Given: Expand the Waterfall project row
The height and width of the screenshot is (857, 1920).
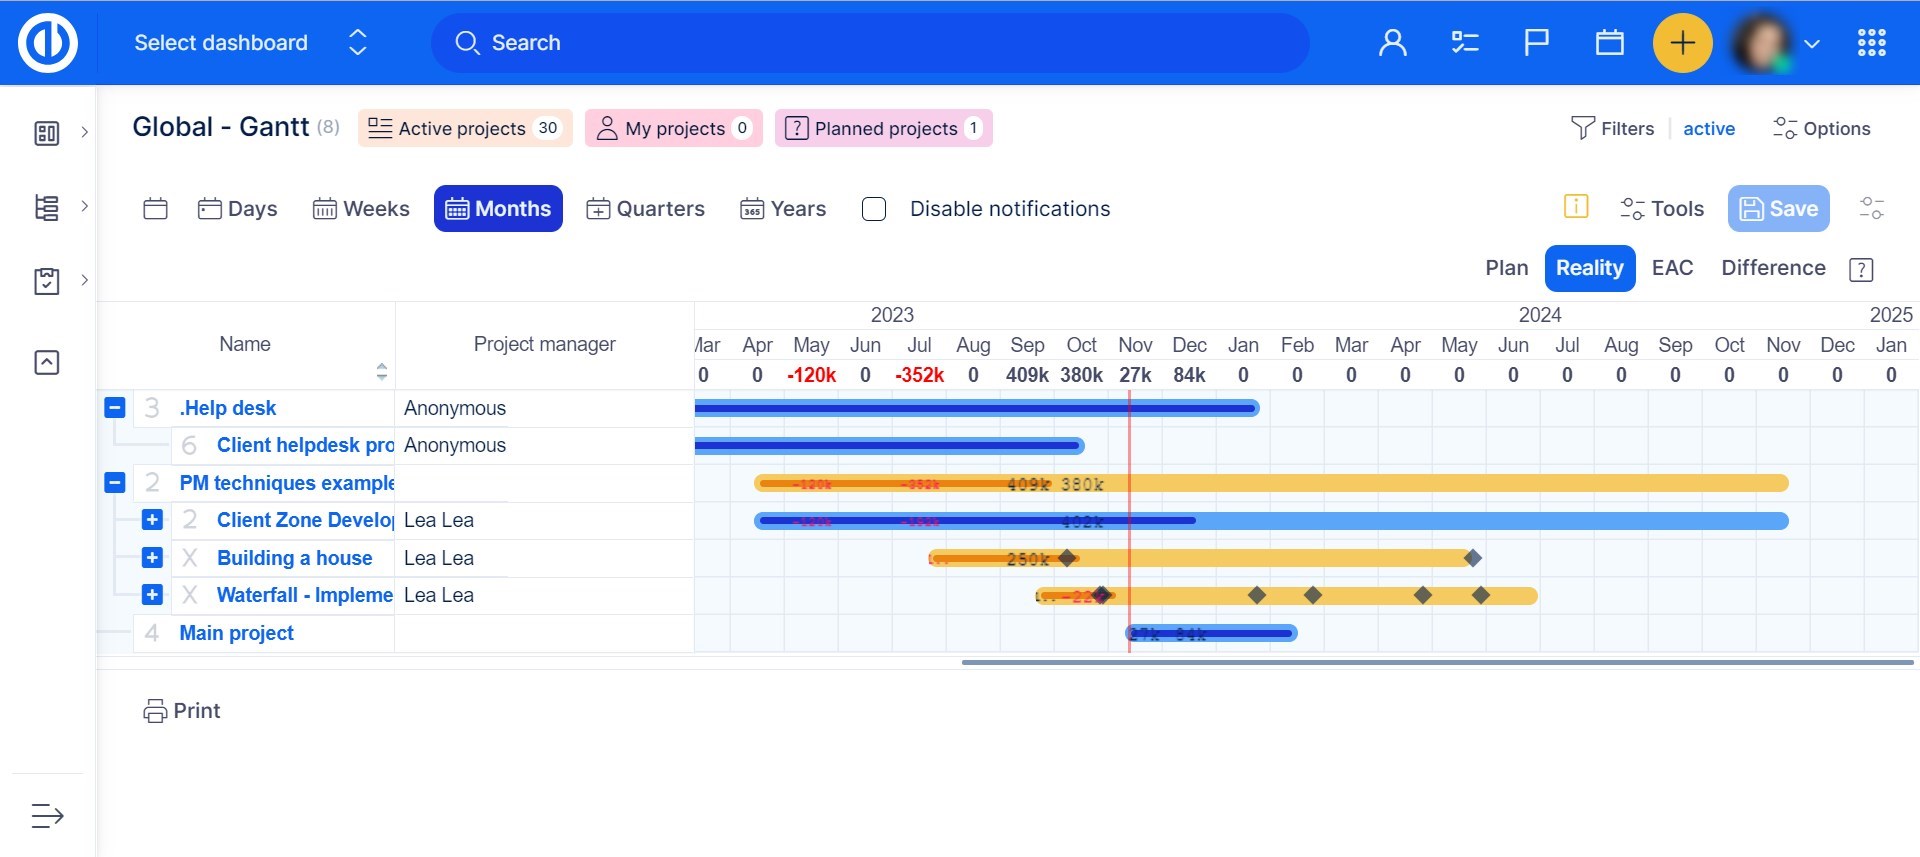Looking at the screenshot, I should point(152,595).
